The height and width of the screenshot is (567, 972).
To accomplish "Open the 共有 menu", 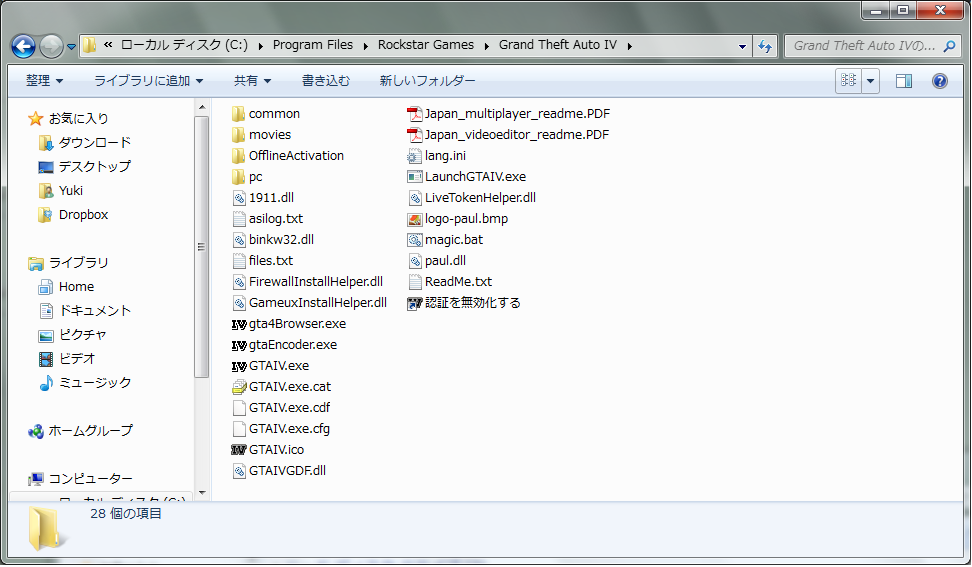I will coord(252,81).
